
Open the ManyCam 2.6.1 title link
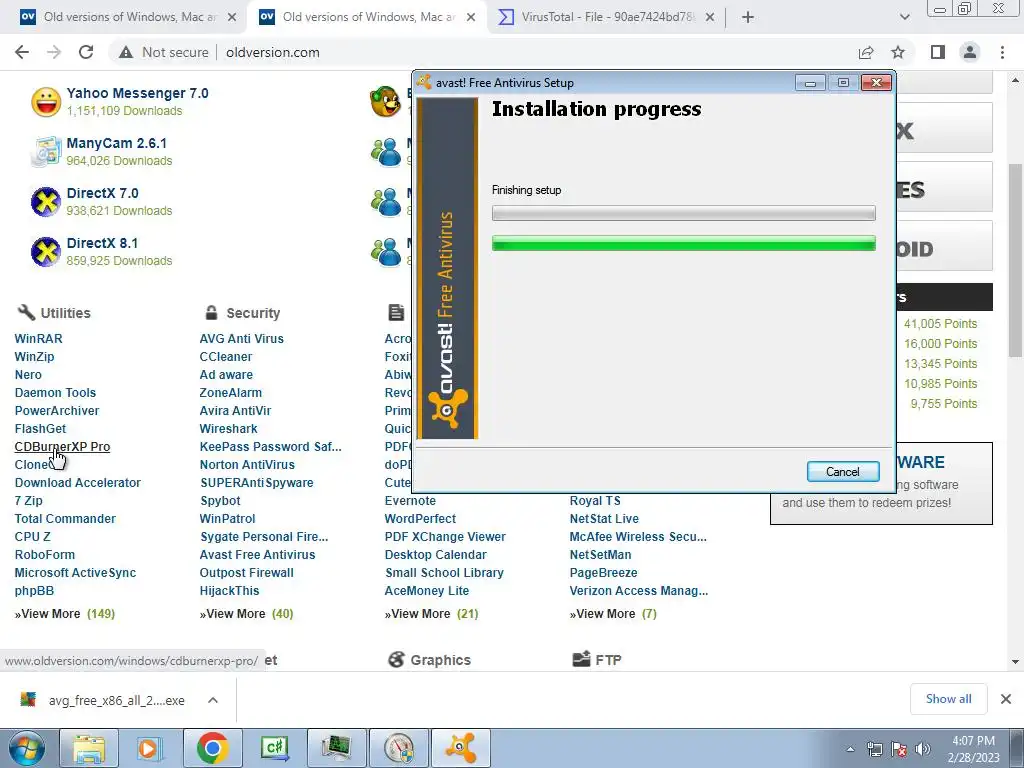click(x=116, y=143)
